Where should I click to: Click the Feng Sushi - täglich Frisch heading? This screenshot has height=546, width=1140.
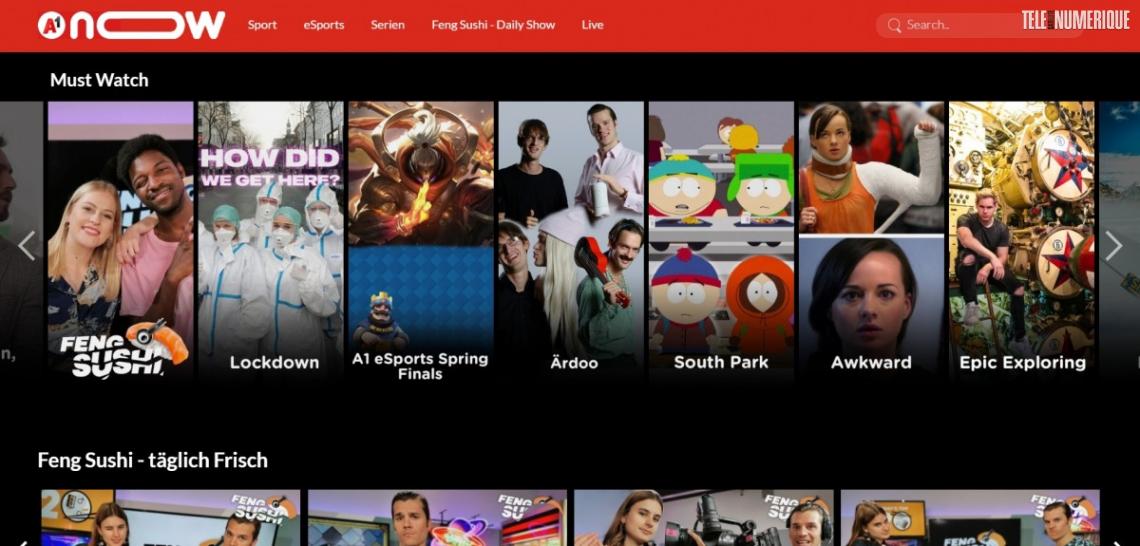[x=153, y=460]
